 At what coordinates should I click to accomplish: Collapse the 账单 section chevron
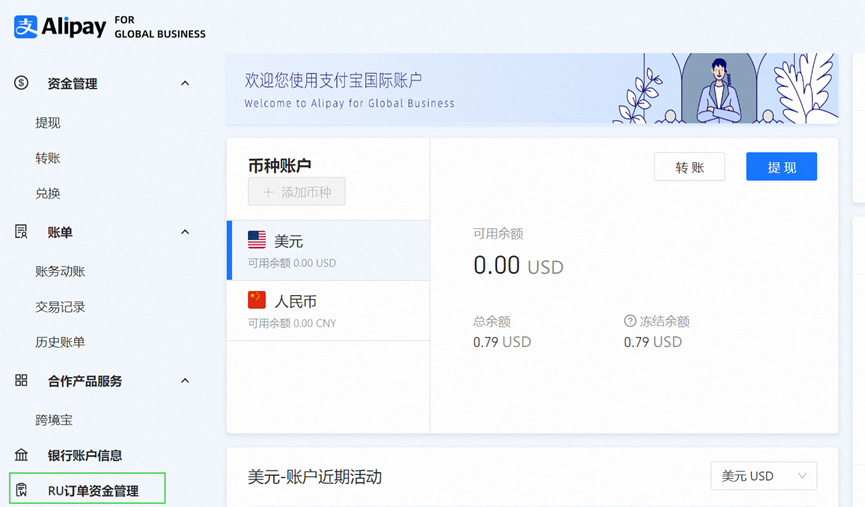tap(185, 232)
